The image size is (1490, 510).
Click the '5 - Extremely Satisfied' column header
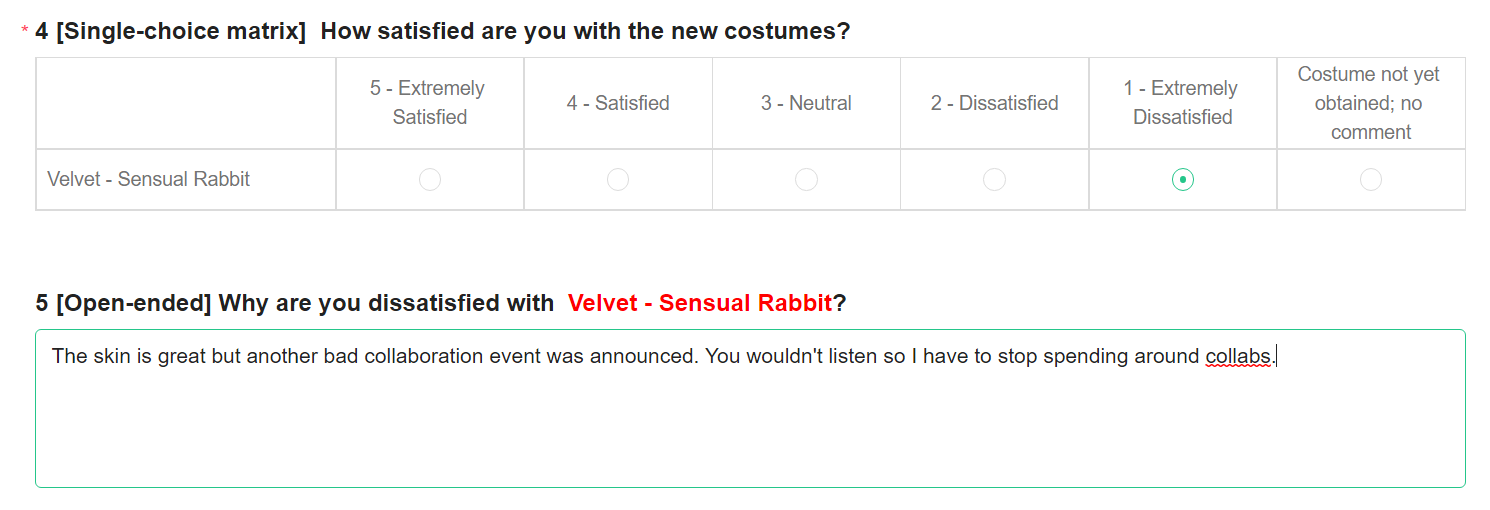coord(429,103)
